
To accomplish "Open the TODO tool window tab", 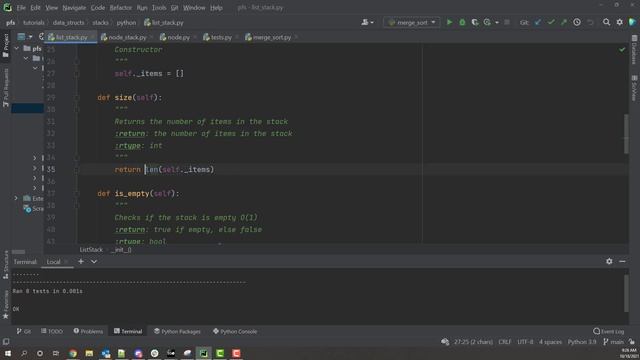I will pyautogui.click(x=52, y=331).
